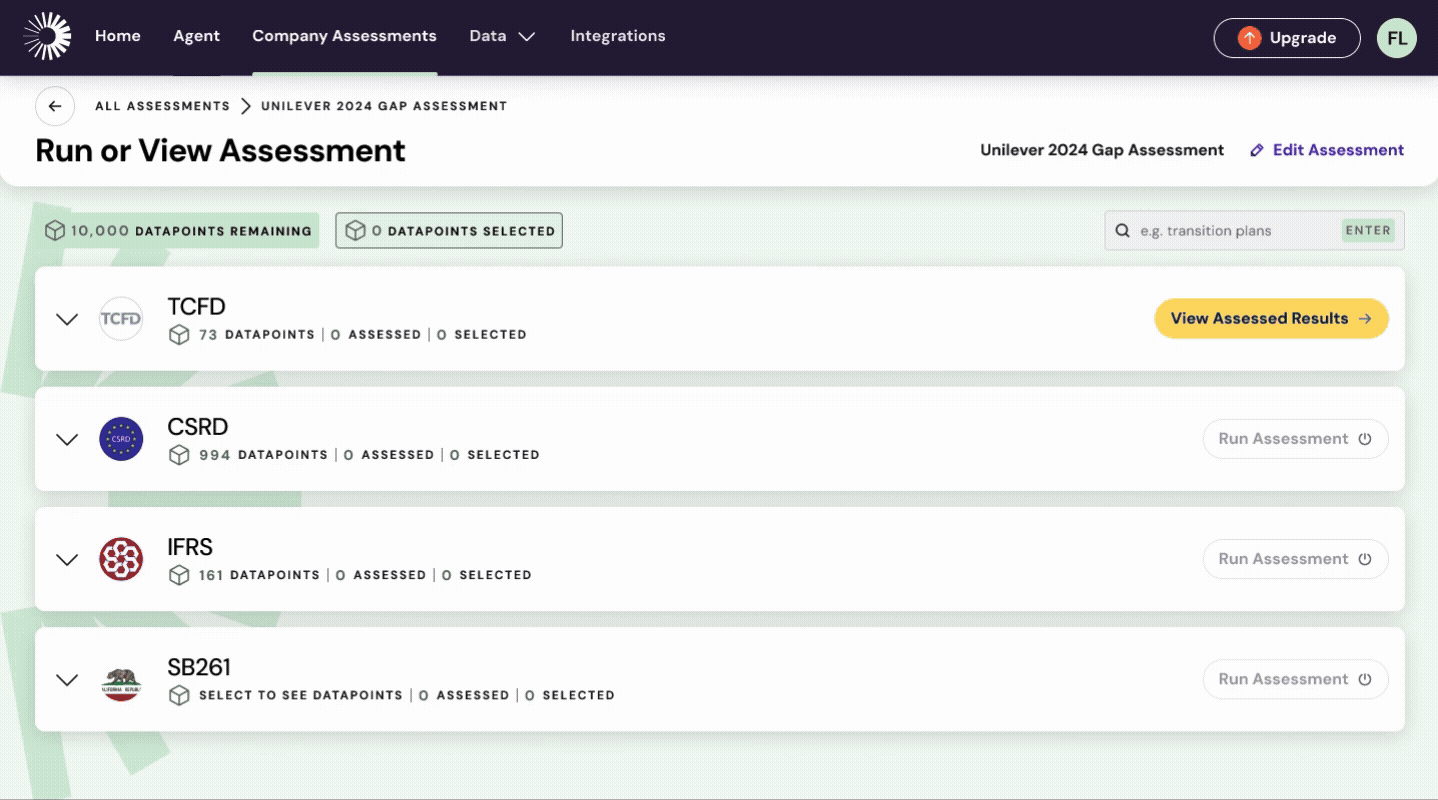The height and width of the screenshot is (800, 1438).
Task: Click View Assessed Results button
Action: (1271, 318)
